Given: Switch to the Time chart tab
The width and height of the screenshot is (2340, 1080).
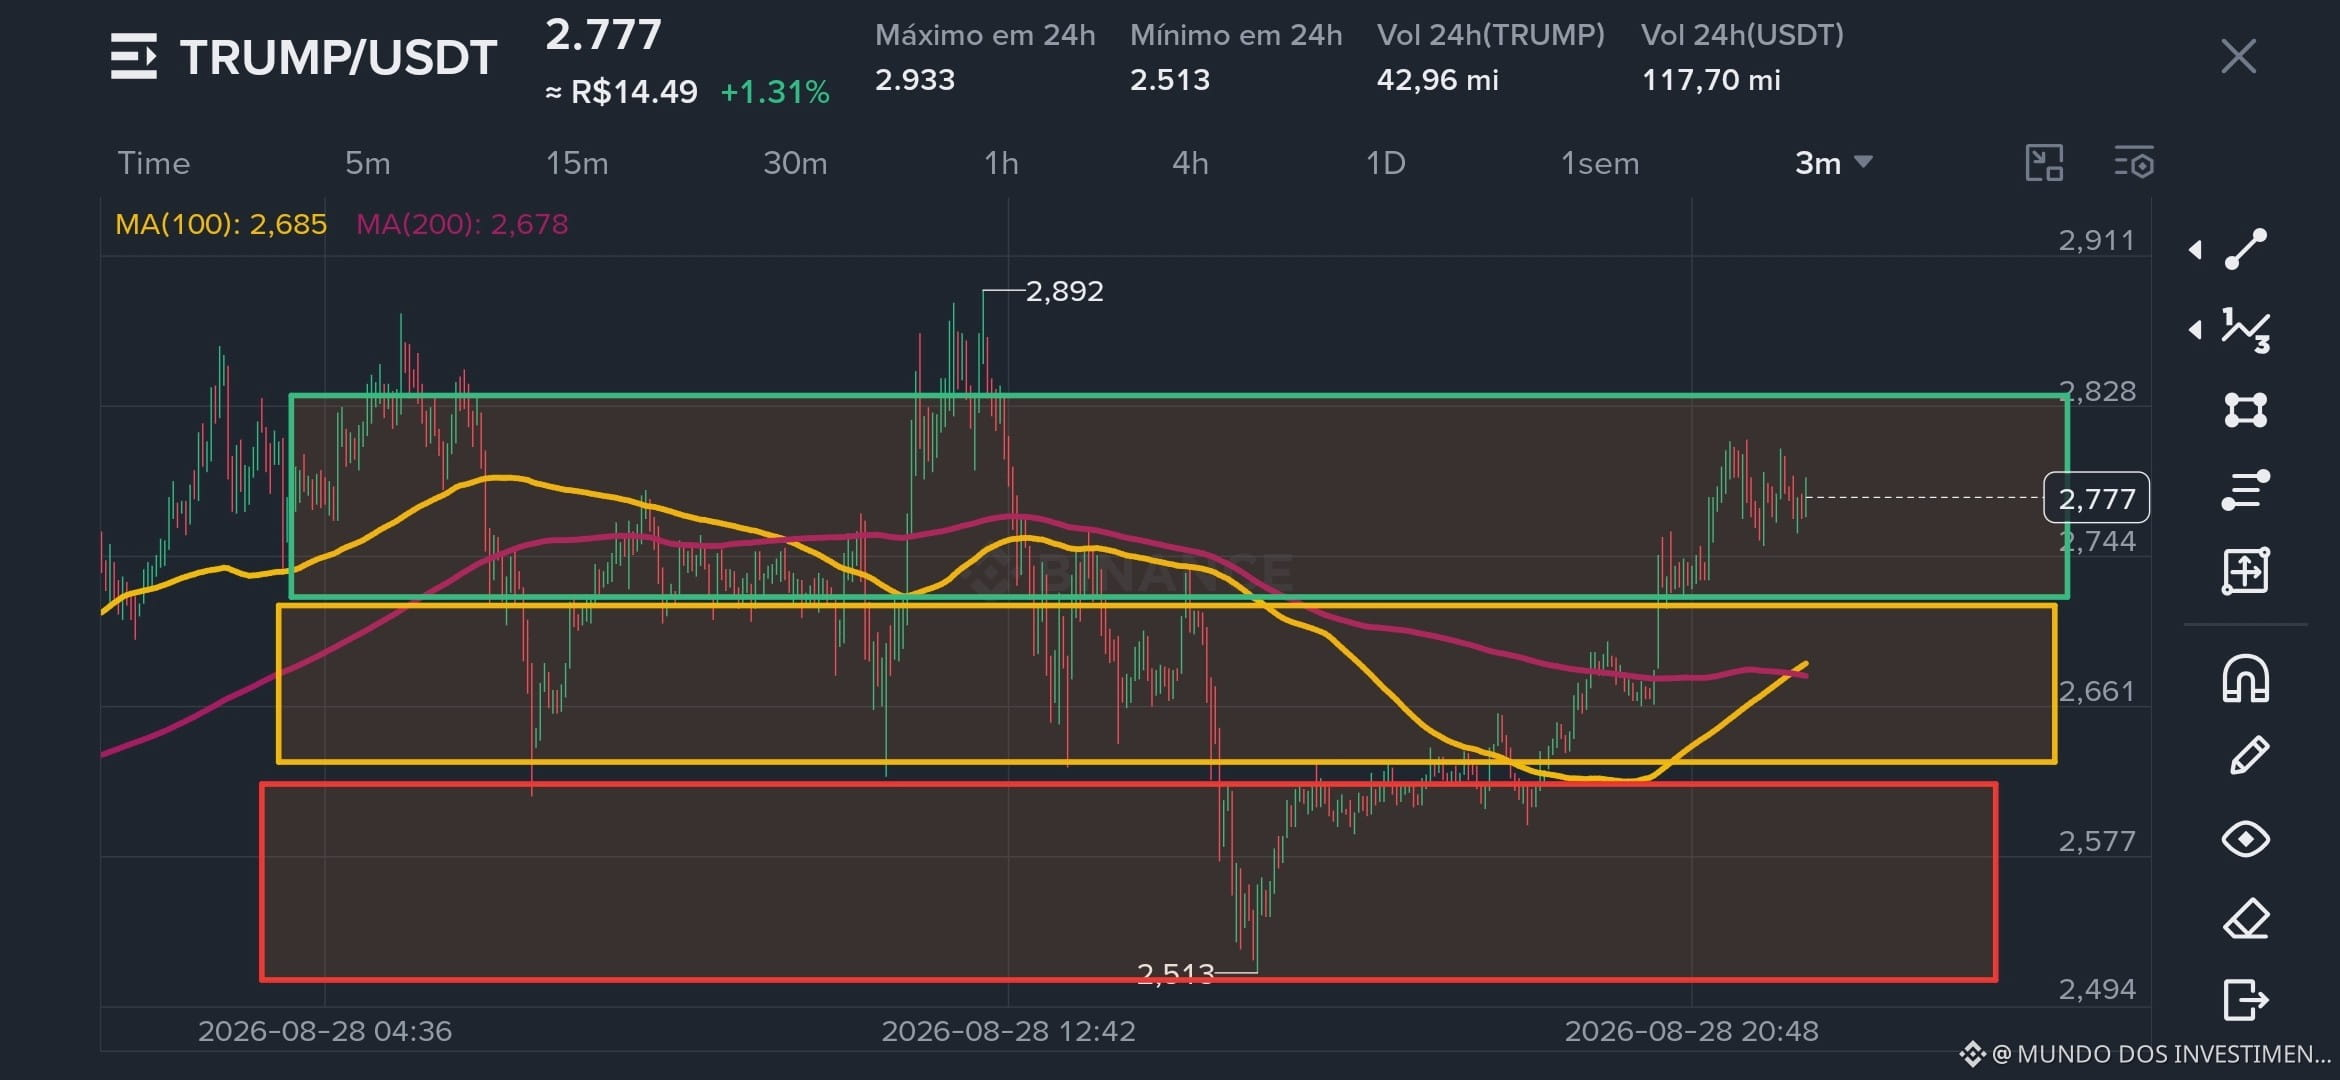Looking at the screenshot, I should (154, 163).
